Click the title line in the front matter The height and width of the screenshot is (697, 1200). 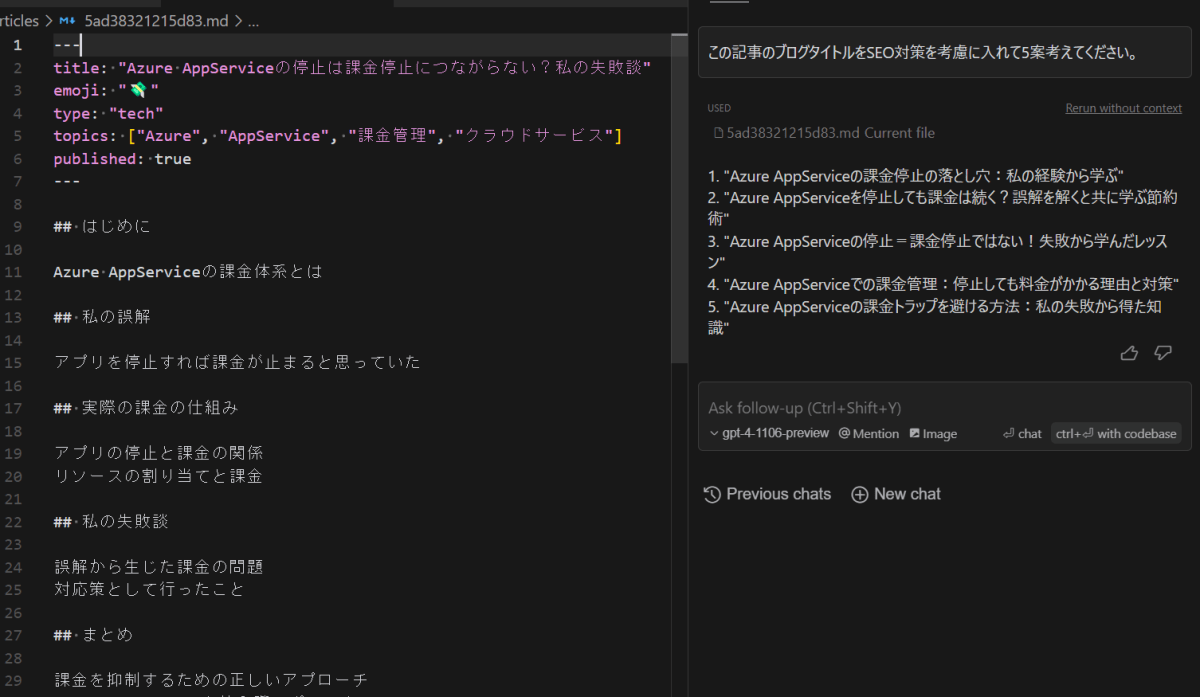pyautogui.click(x=352, y=68)
